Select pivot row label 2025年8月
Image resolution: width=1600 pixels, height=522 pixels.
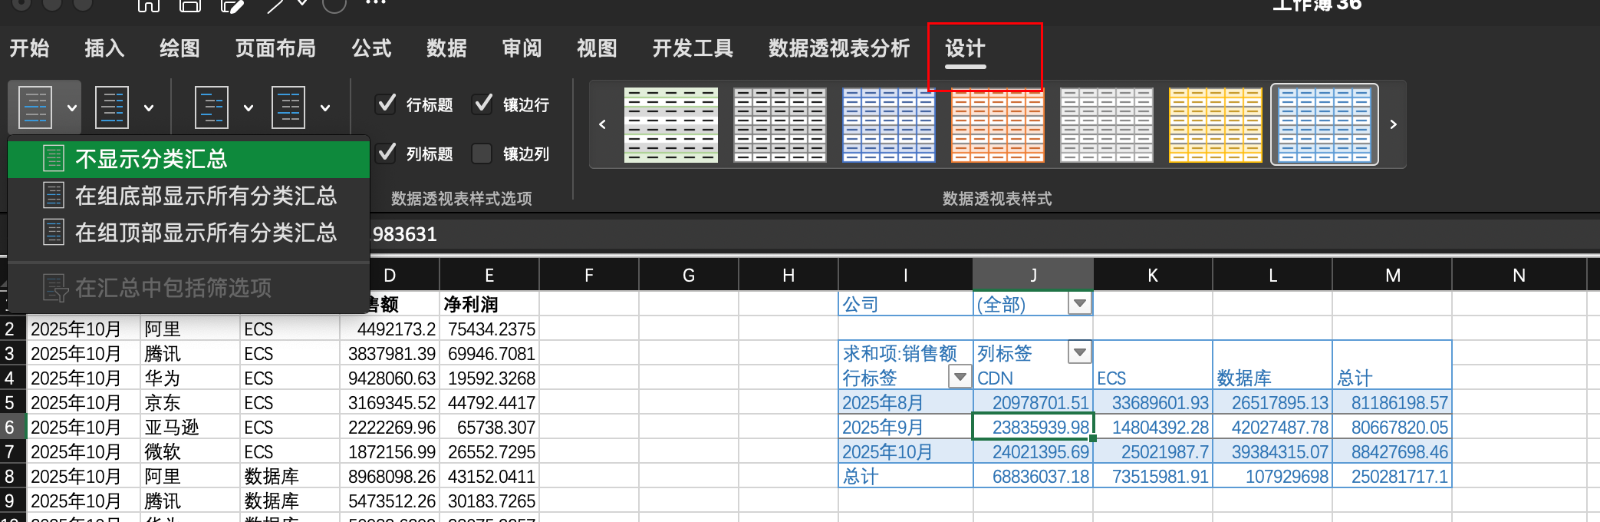(x=906, y=402)
